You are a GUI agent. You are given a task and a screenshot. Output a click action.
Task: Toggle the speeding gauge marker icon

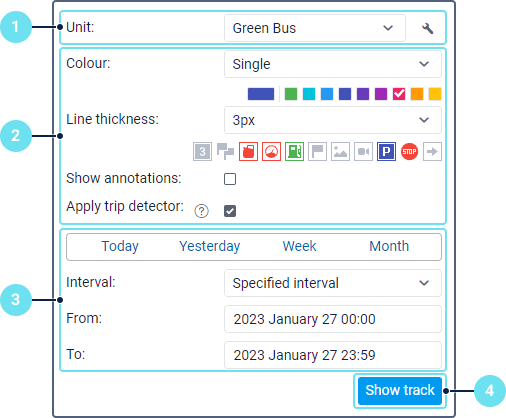point(271,152)
